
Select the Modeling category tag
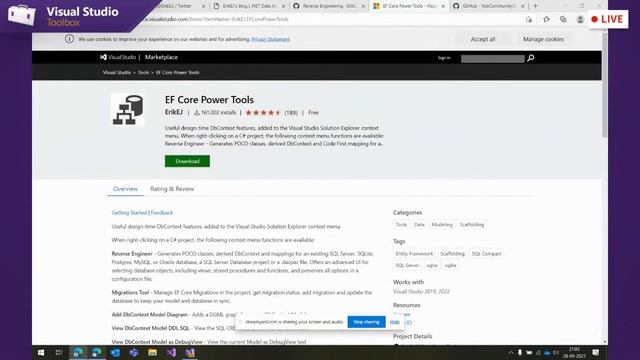coord(442,225)
